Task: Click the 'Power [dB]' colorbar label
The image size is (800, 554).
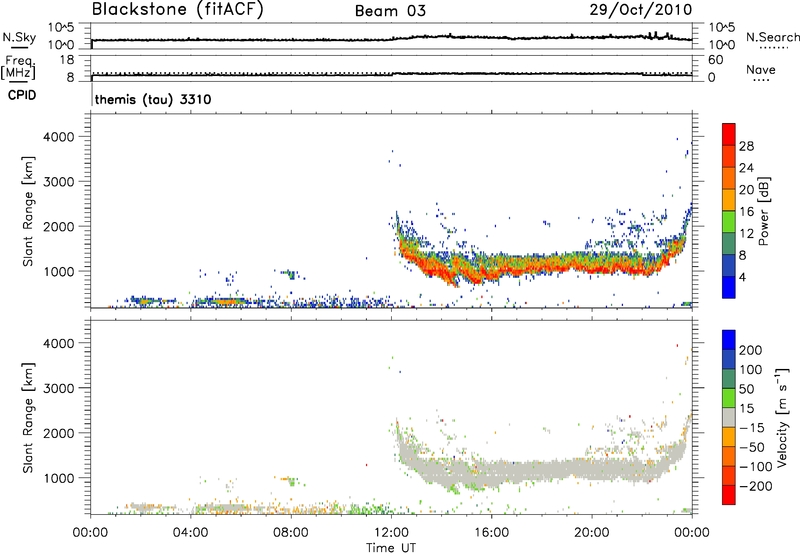Action: pyautogui.click(x=763, y=211)
